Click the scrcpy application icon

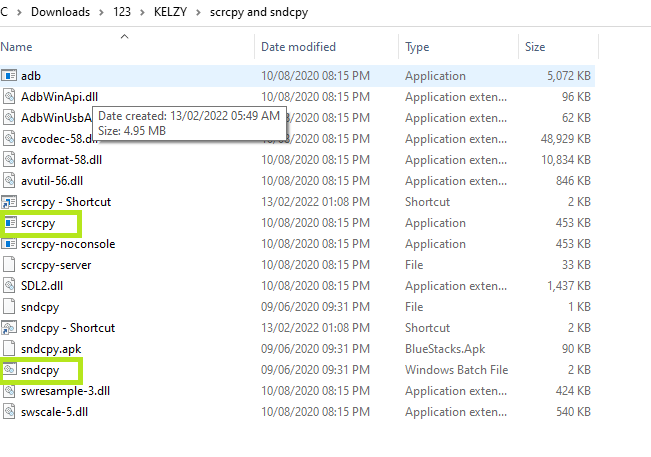click(x=10, y=223)
